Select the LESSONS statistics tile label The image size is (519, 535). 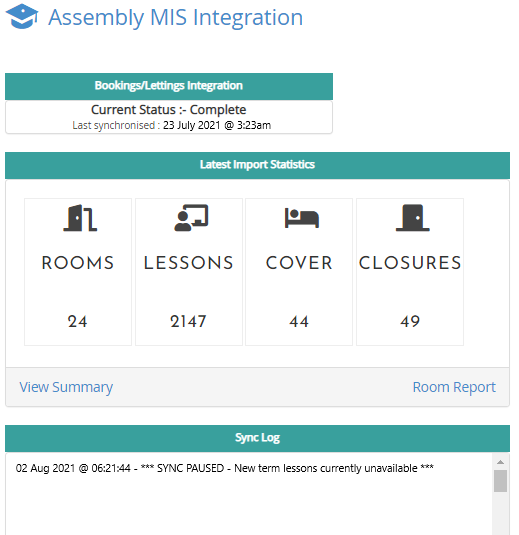click(189, 263)
